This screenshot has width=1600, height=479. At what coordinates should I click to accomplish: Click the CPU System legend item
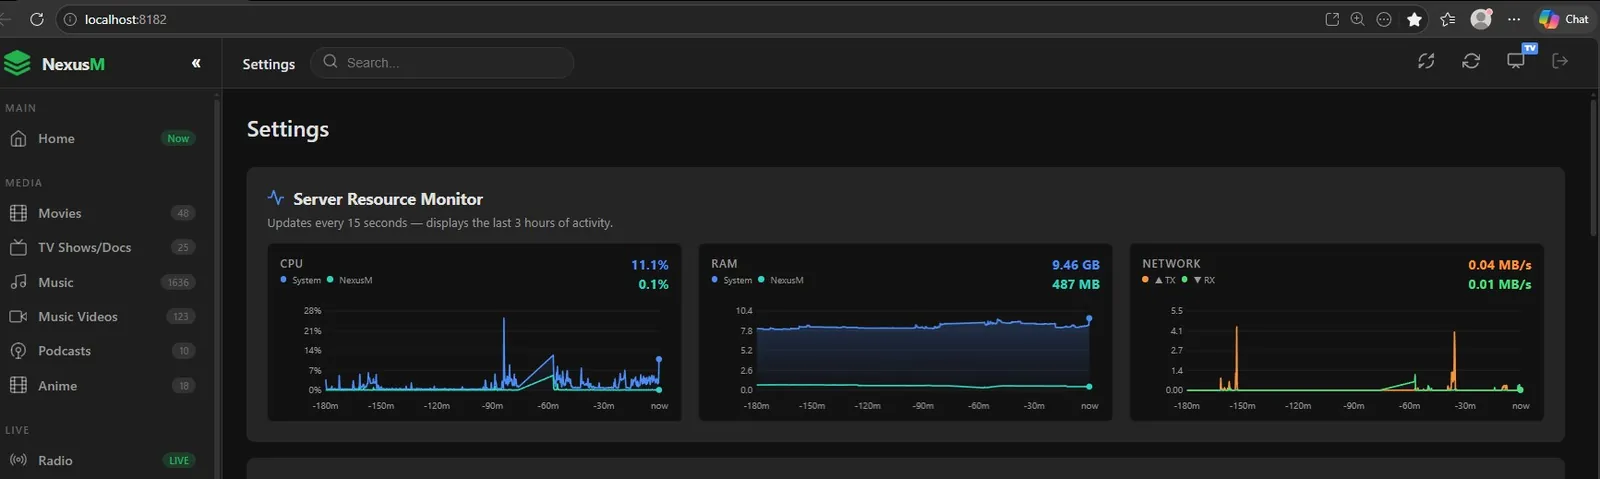tap(301, 280)
